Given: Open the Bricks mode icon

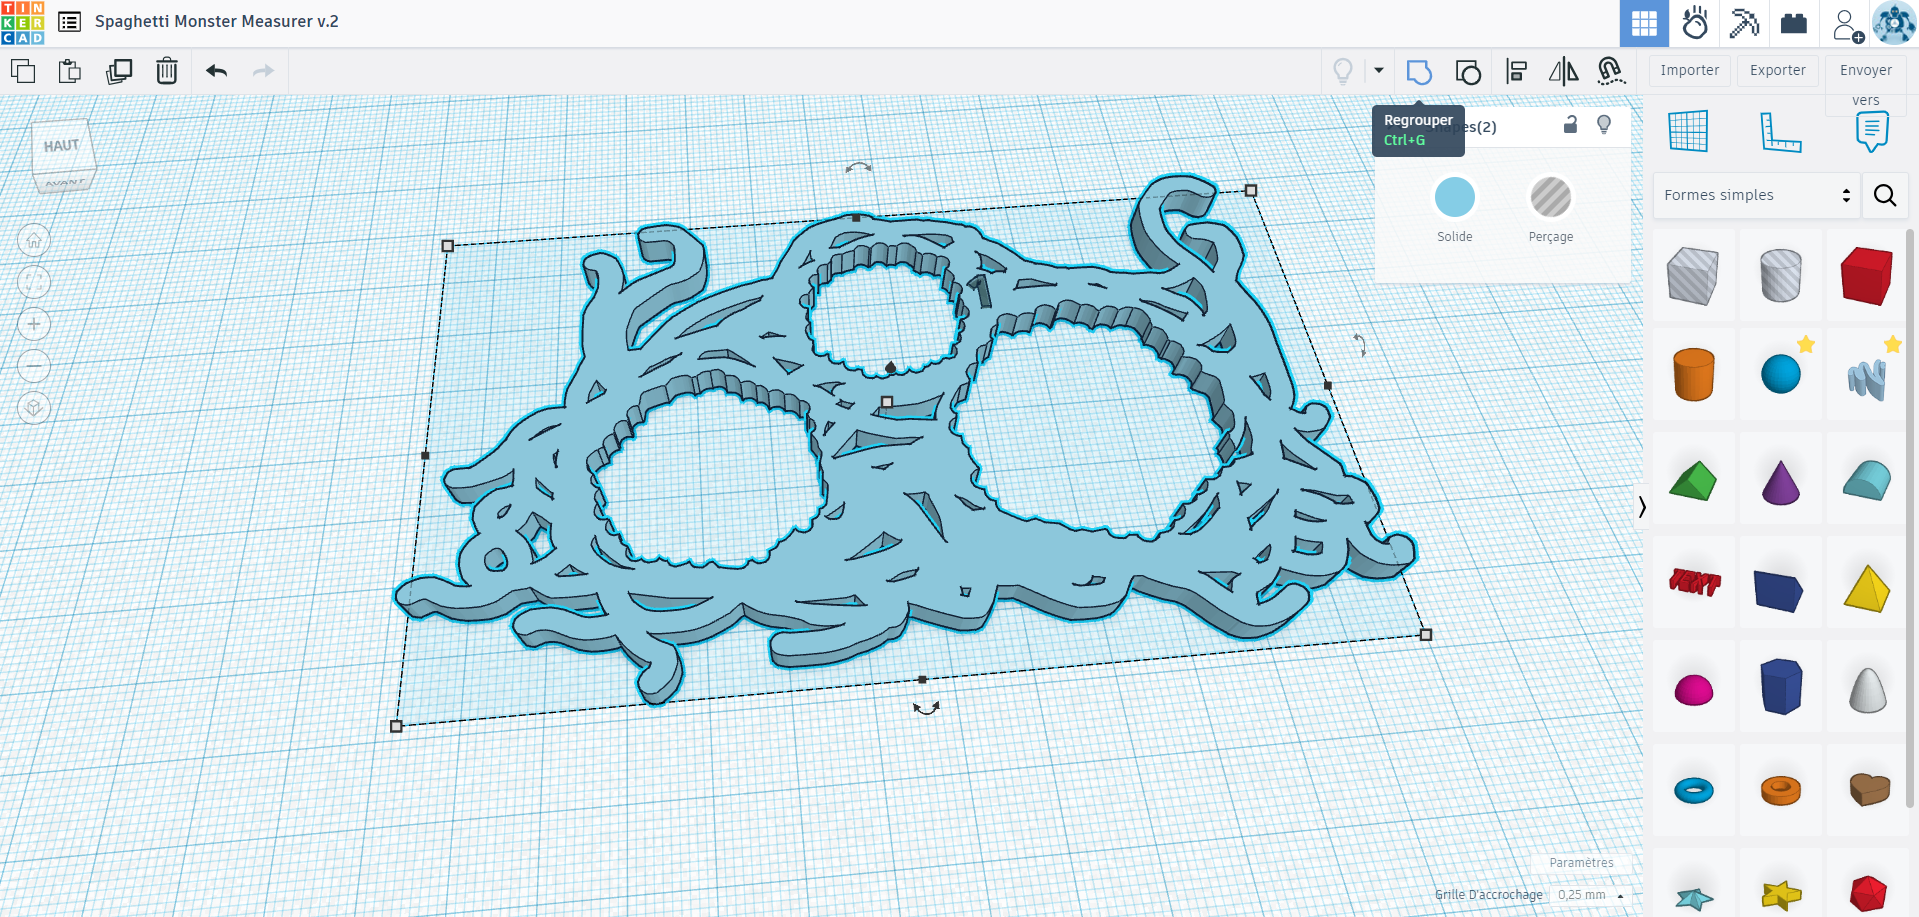Looking at the screenshot, I should click(1794, 24).
